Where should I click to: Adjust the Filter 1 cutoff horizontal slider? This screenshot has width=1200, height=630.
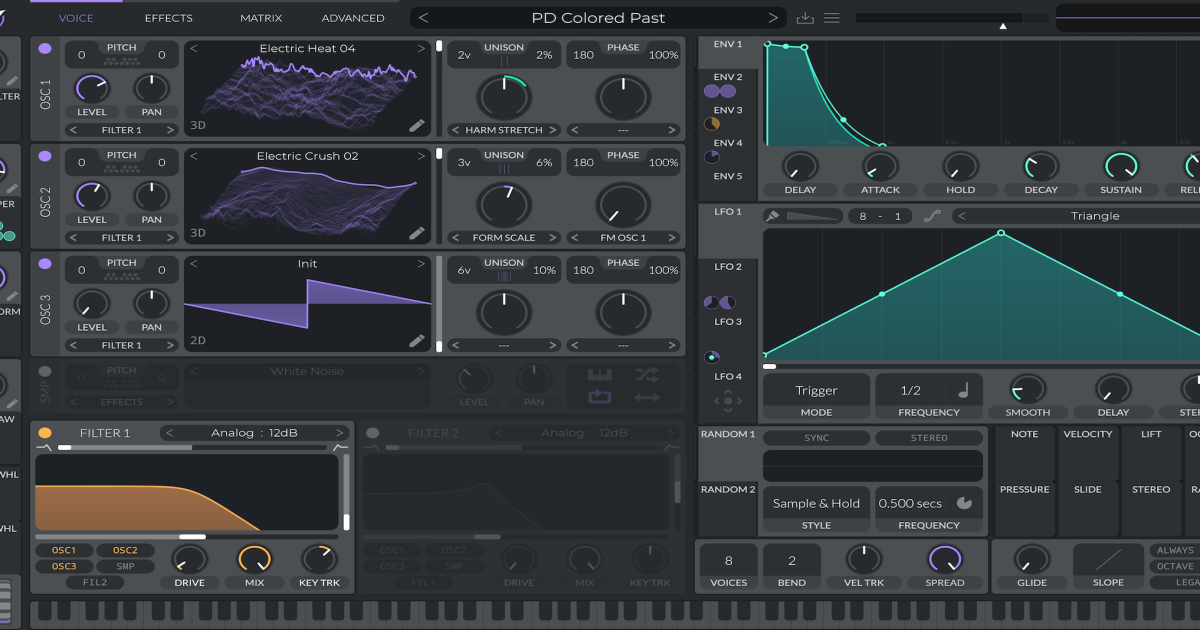tap(186, 537)
